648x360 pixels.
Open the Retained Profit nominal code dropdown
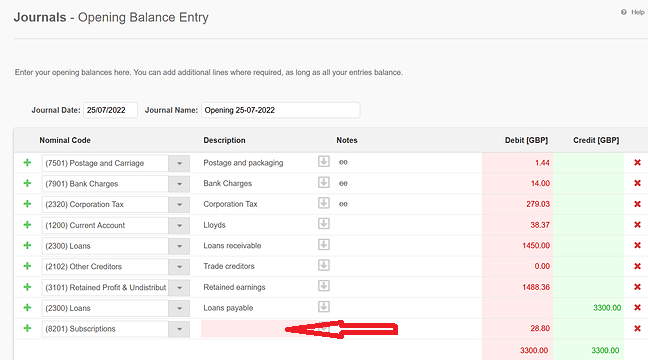pos(179,288)
